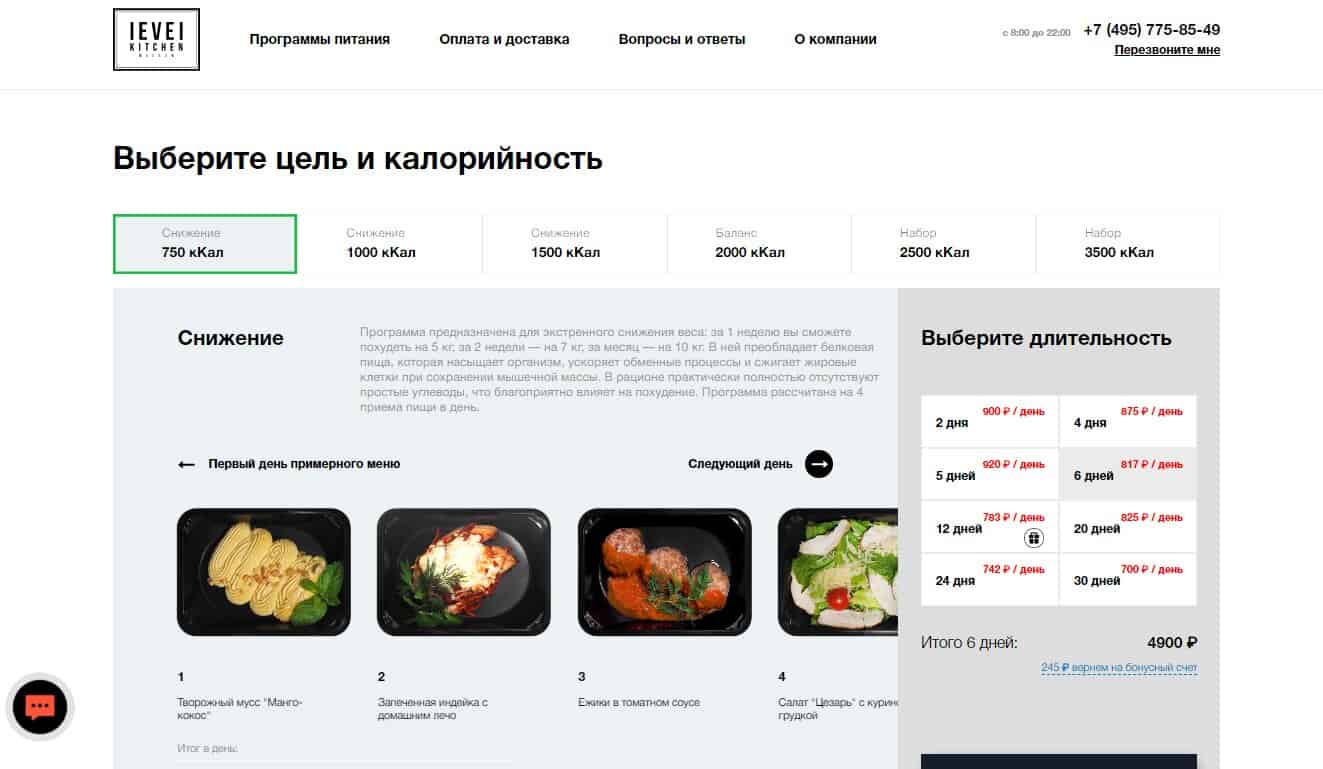
Task: Open the mango-coconut mousse dish photo
Action: [264, 572]
